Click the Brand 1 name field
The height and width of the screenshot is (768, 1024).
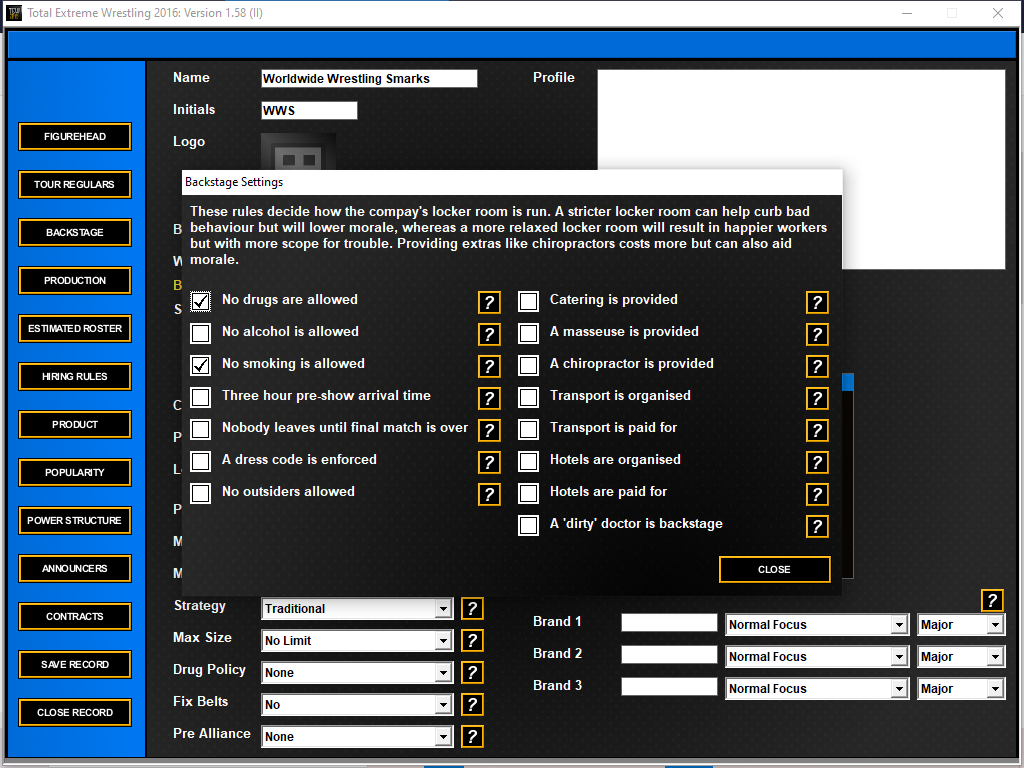click(x=669, y=622)
